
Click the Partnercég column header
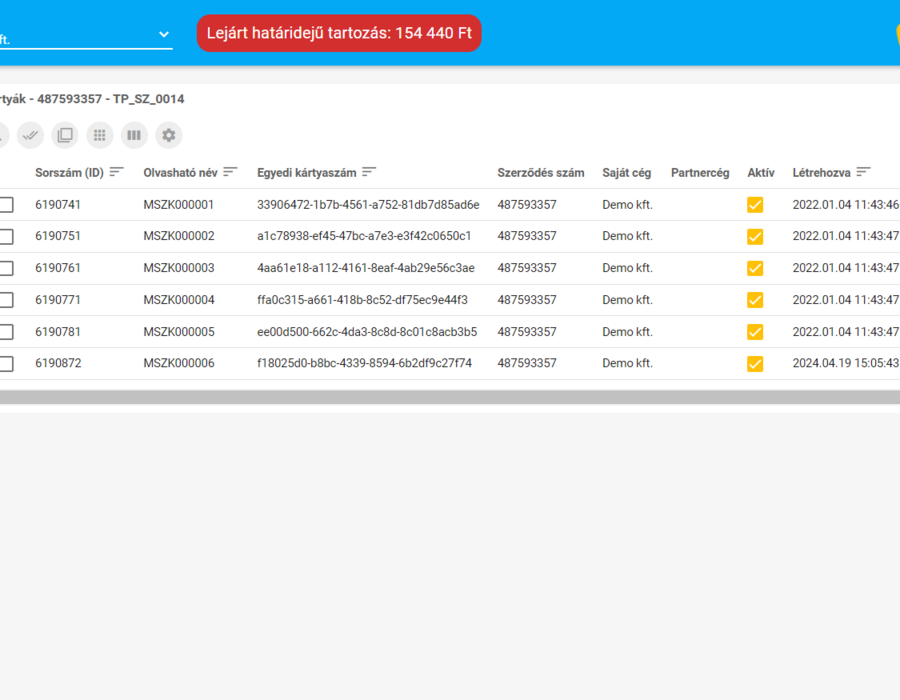pyautogui.click(x=700, y=173)
